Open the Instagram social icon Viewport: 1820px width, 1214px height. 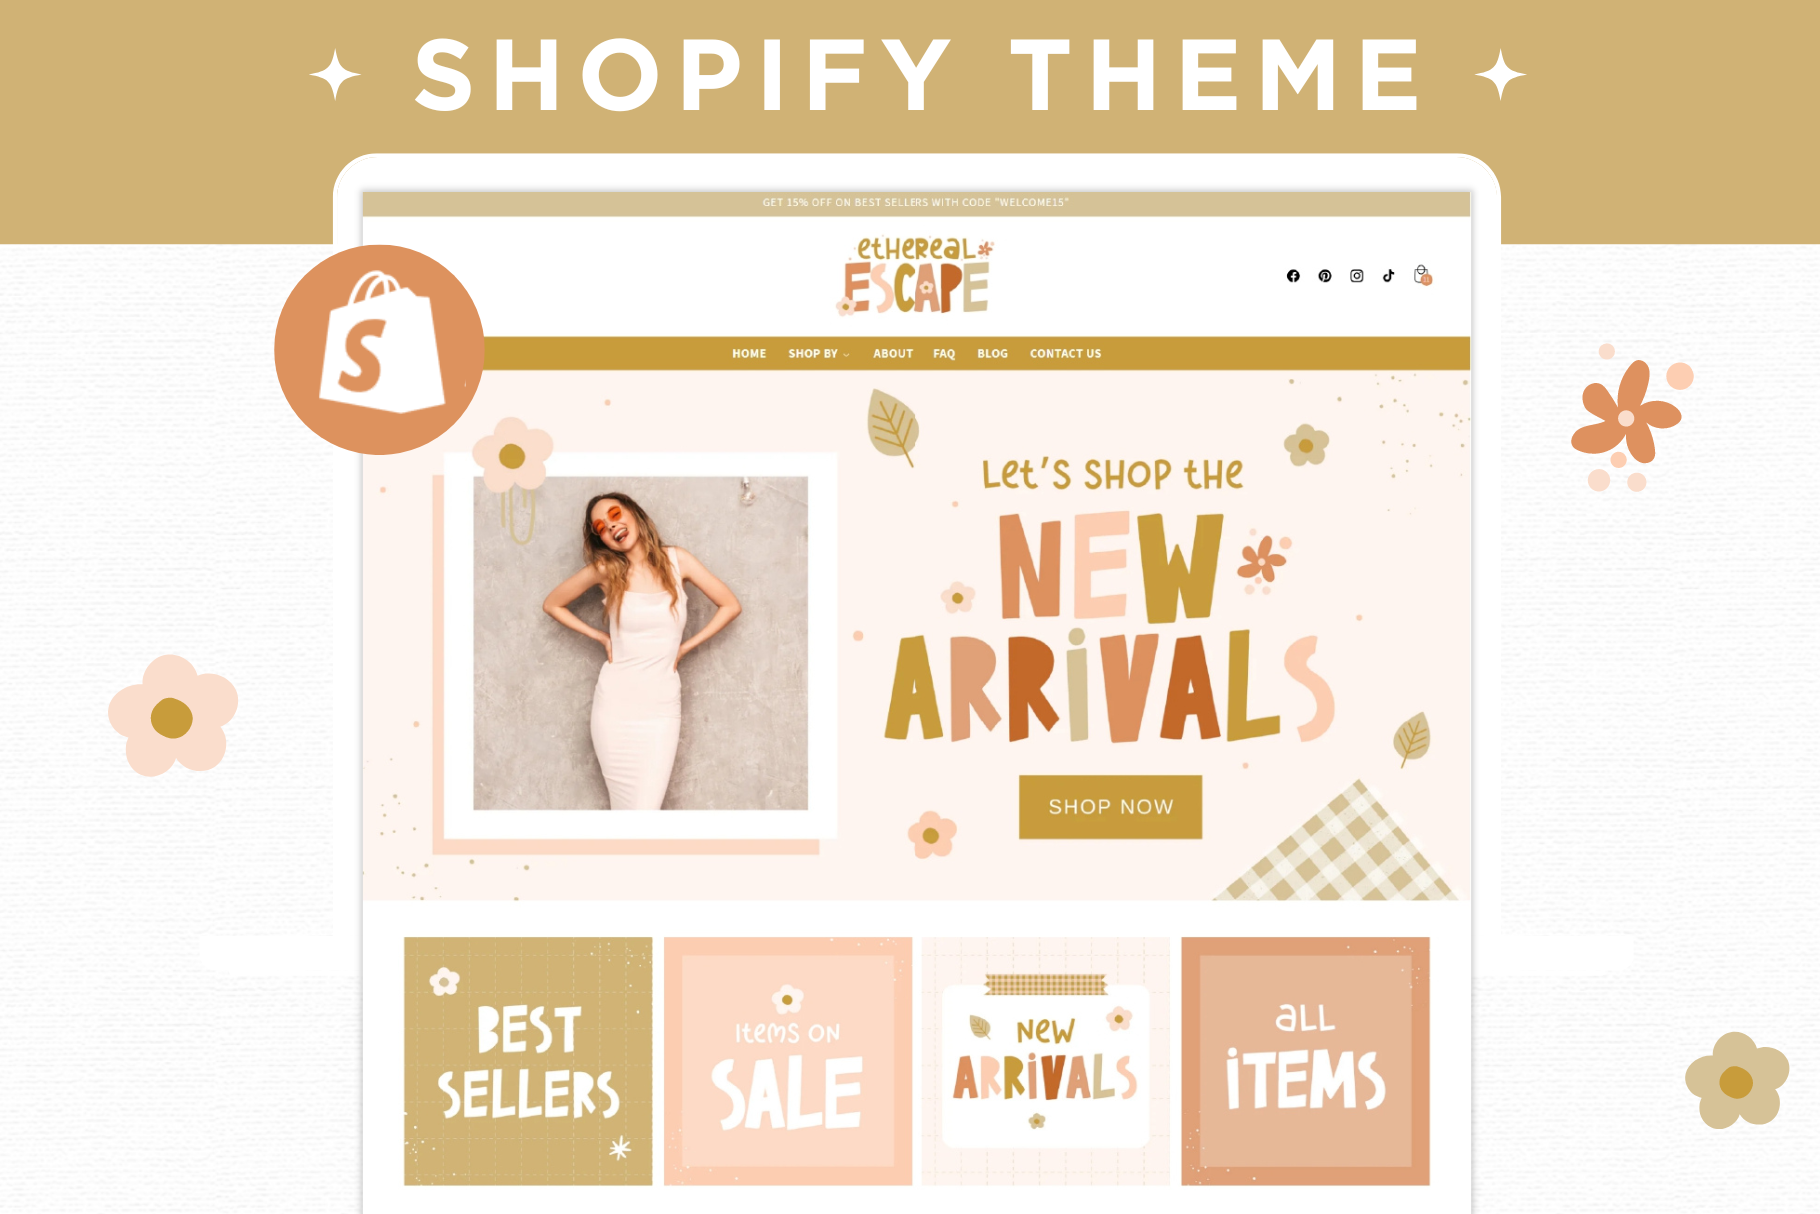(1357, 276)
